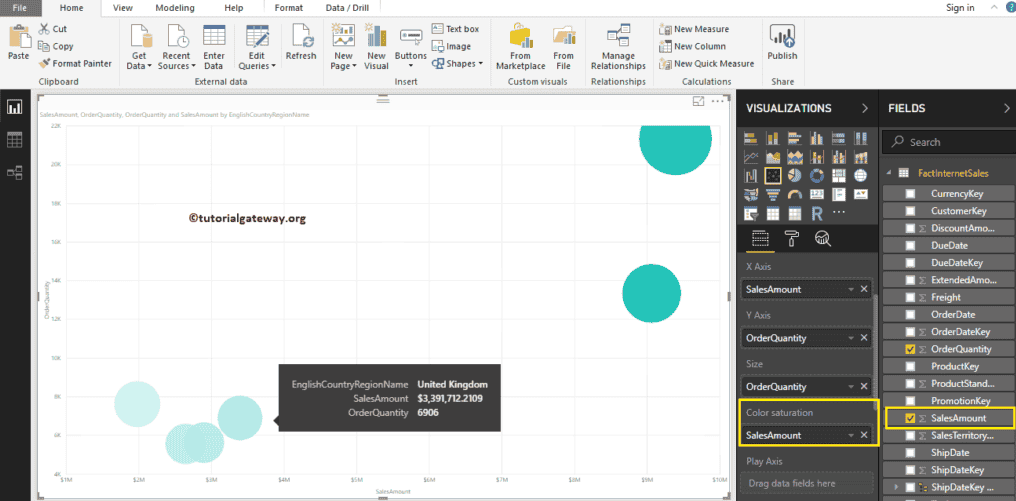Check the Freight field checkbox
This screenshot has height=501, width=1016.
click(909, 297)
